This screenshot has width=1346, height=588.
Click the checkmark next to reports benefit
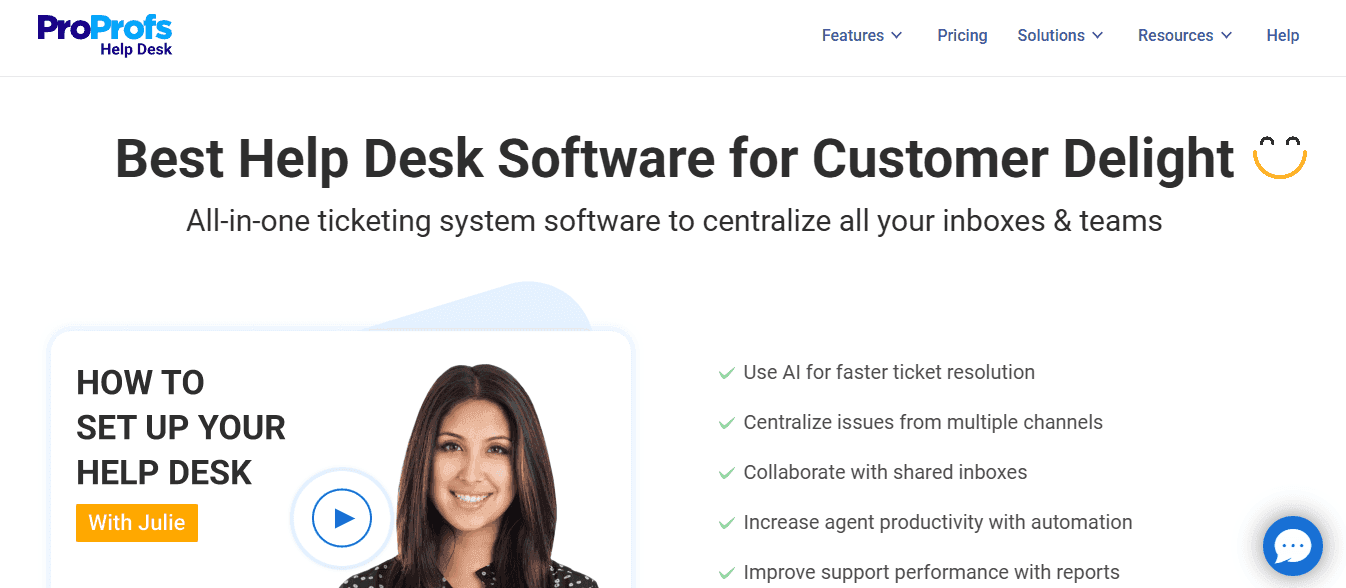coord(725,571)
